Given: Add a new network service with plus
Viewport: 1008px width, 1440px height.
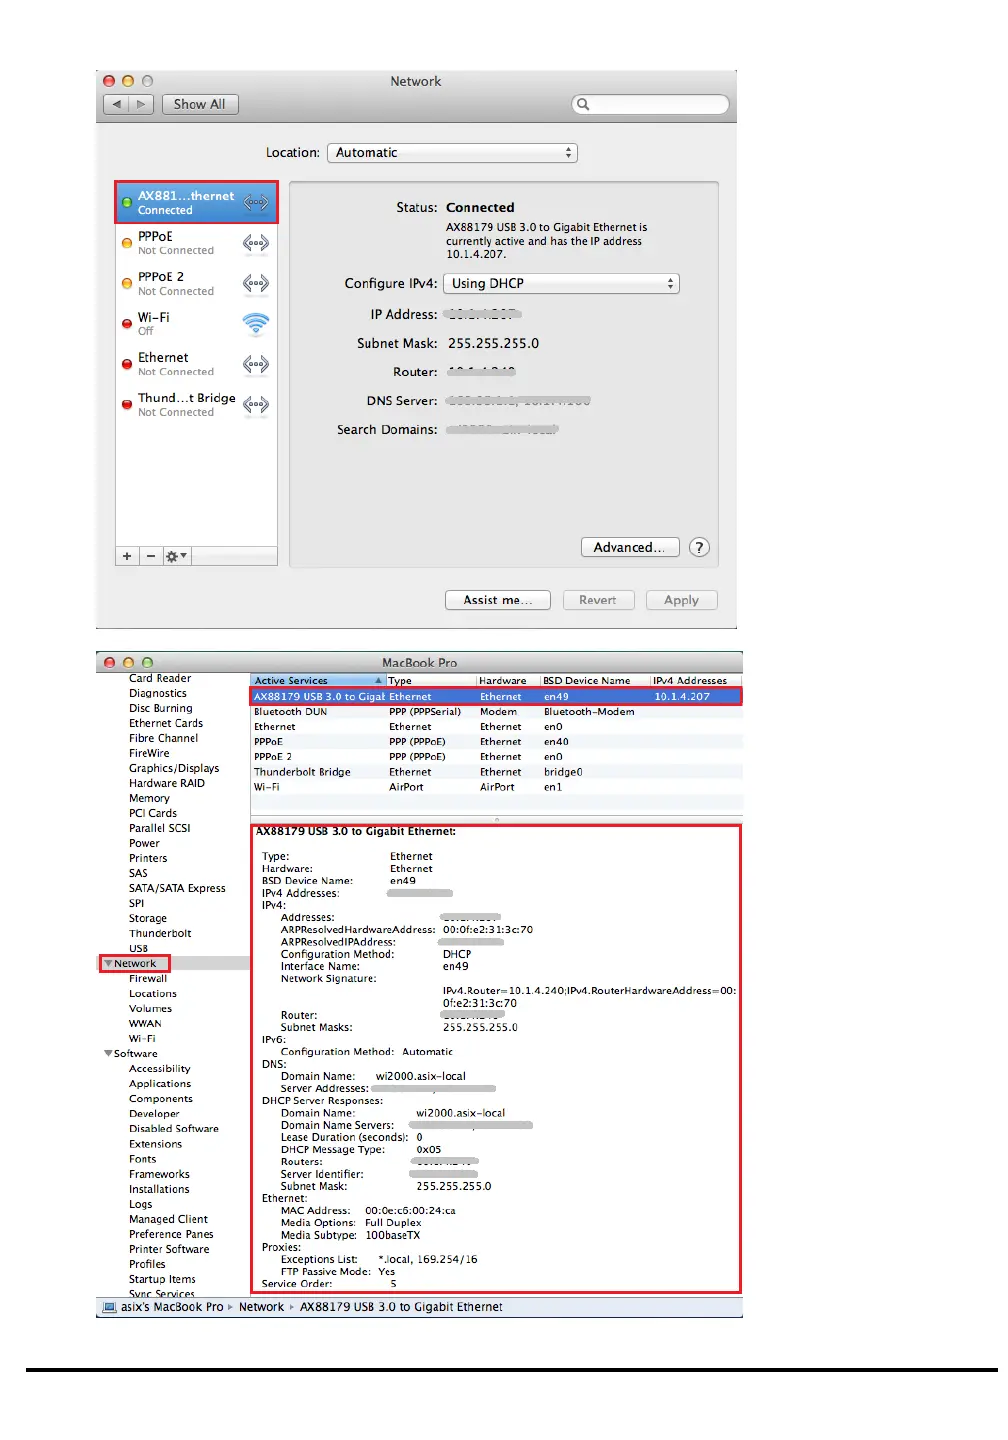Looking at the screenshot, I should point(127,556).
